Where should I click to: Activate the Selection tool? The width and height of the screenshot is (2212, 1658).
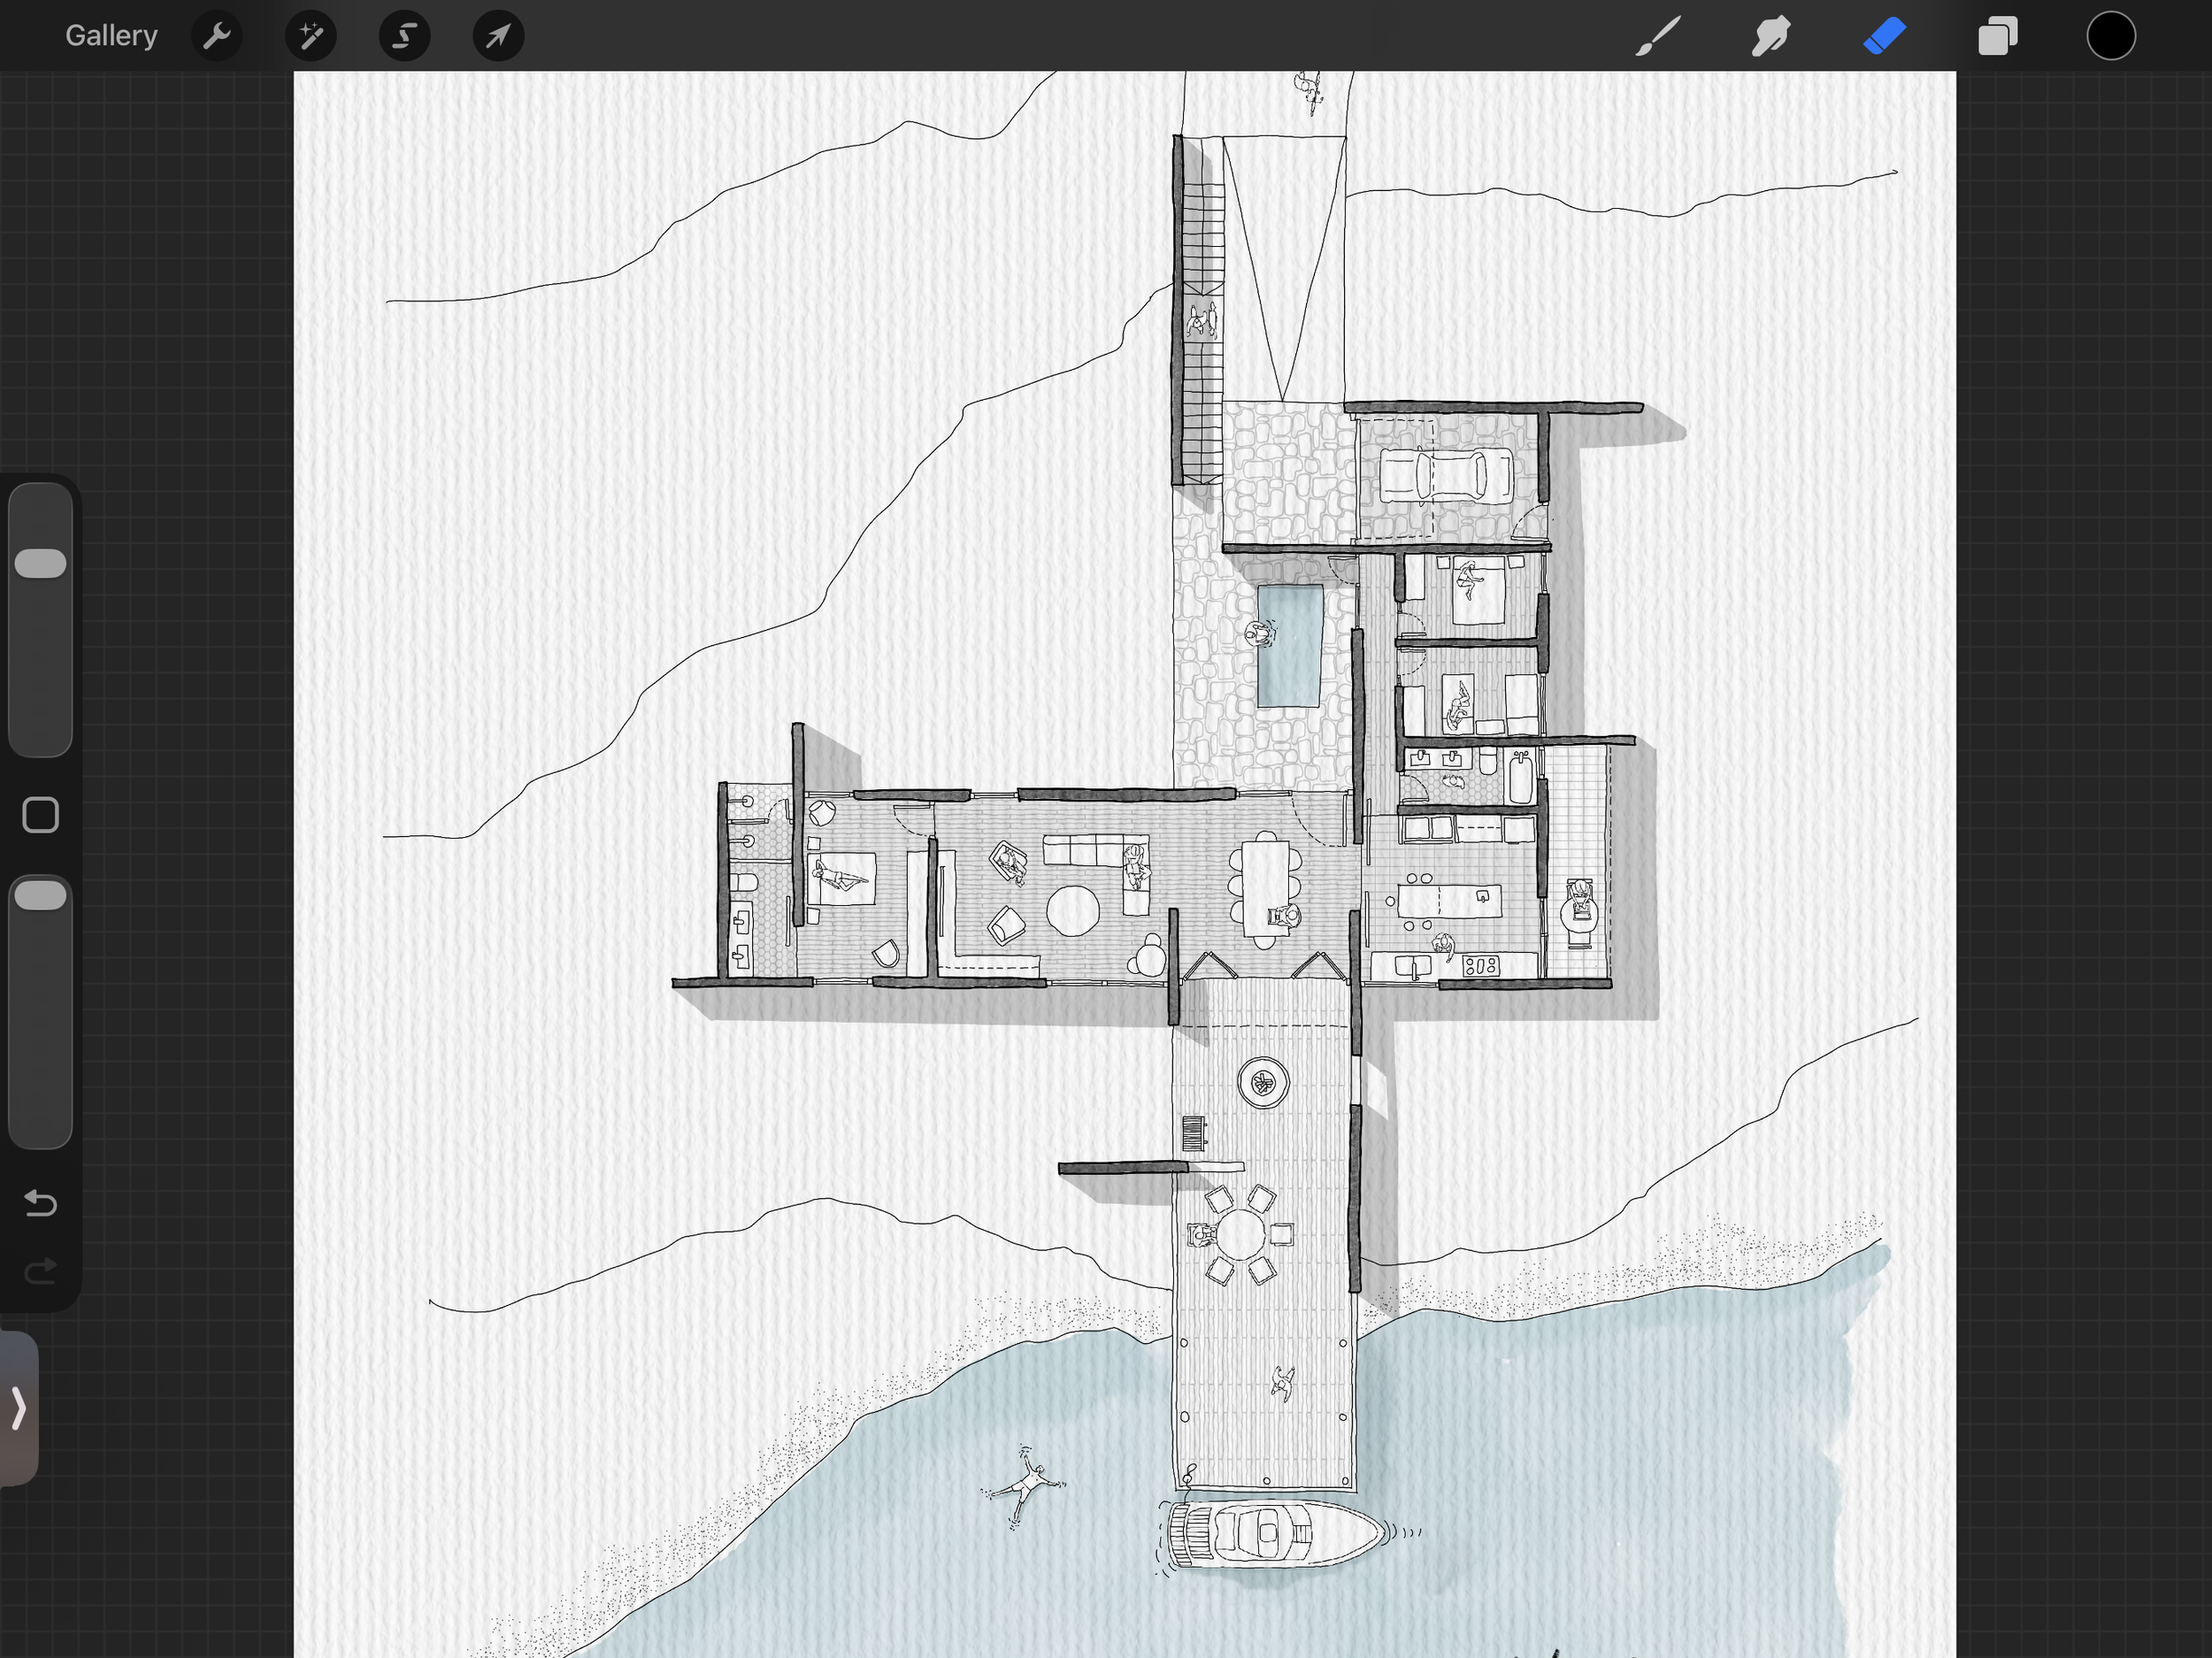pos(404,36)
